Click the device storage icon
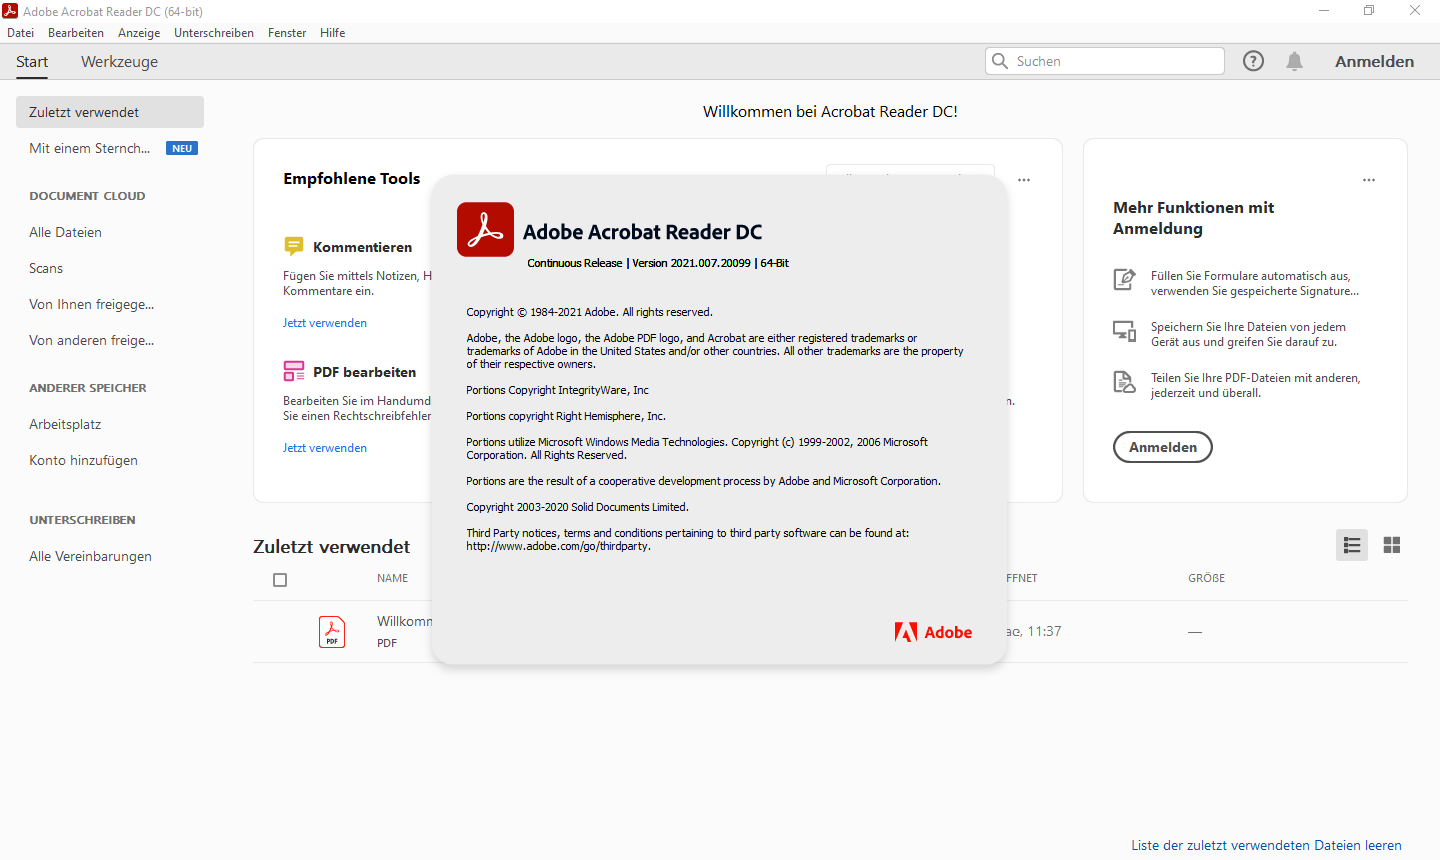This screenshot has width=1440, height=860. [x=1125, y=331]
